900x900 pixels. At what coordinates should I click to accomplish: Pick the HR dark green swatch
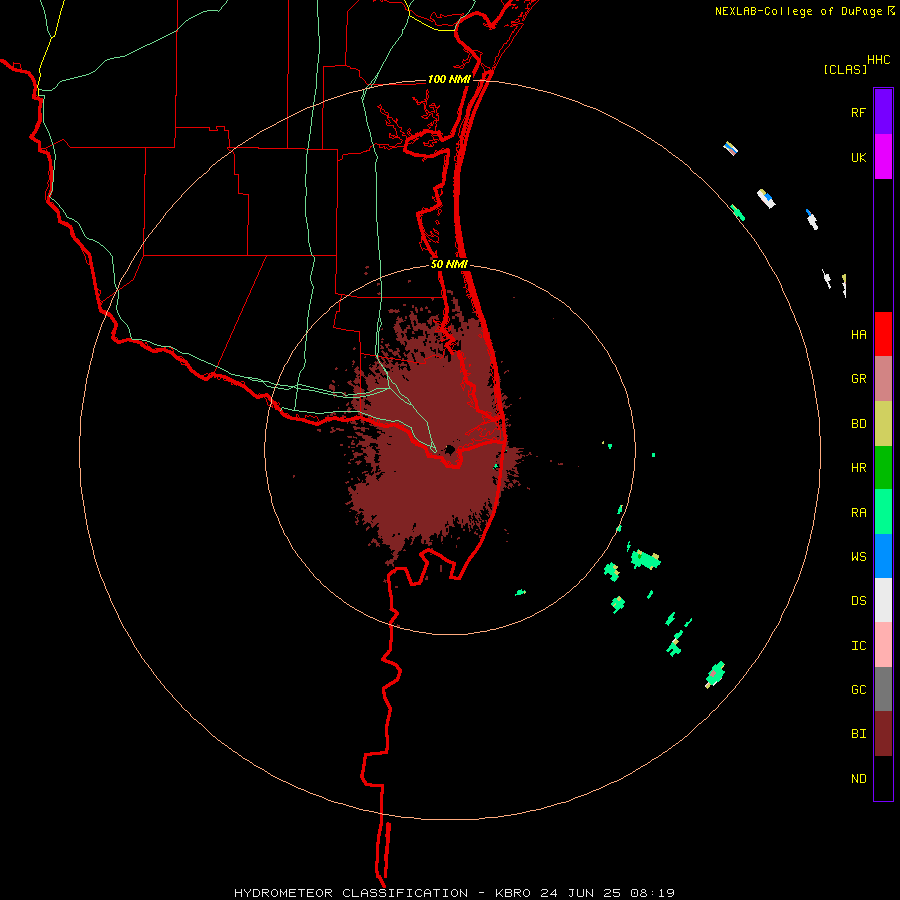click(883, 468)
